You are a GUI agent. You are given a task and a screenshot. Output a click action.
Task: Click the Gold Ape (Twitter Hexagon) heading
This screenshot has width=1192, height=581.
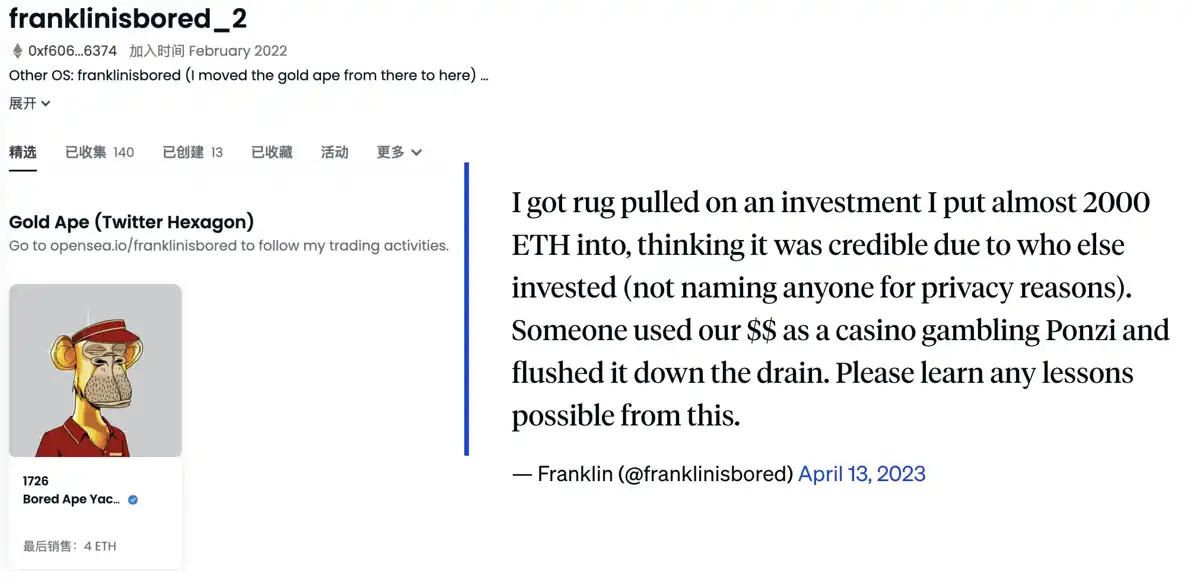point(131,222)
